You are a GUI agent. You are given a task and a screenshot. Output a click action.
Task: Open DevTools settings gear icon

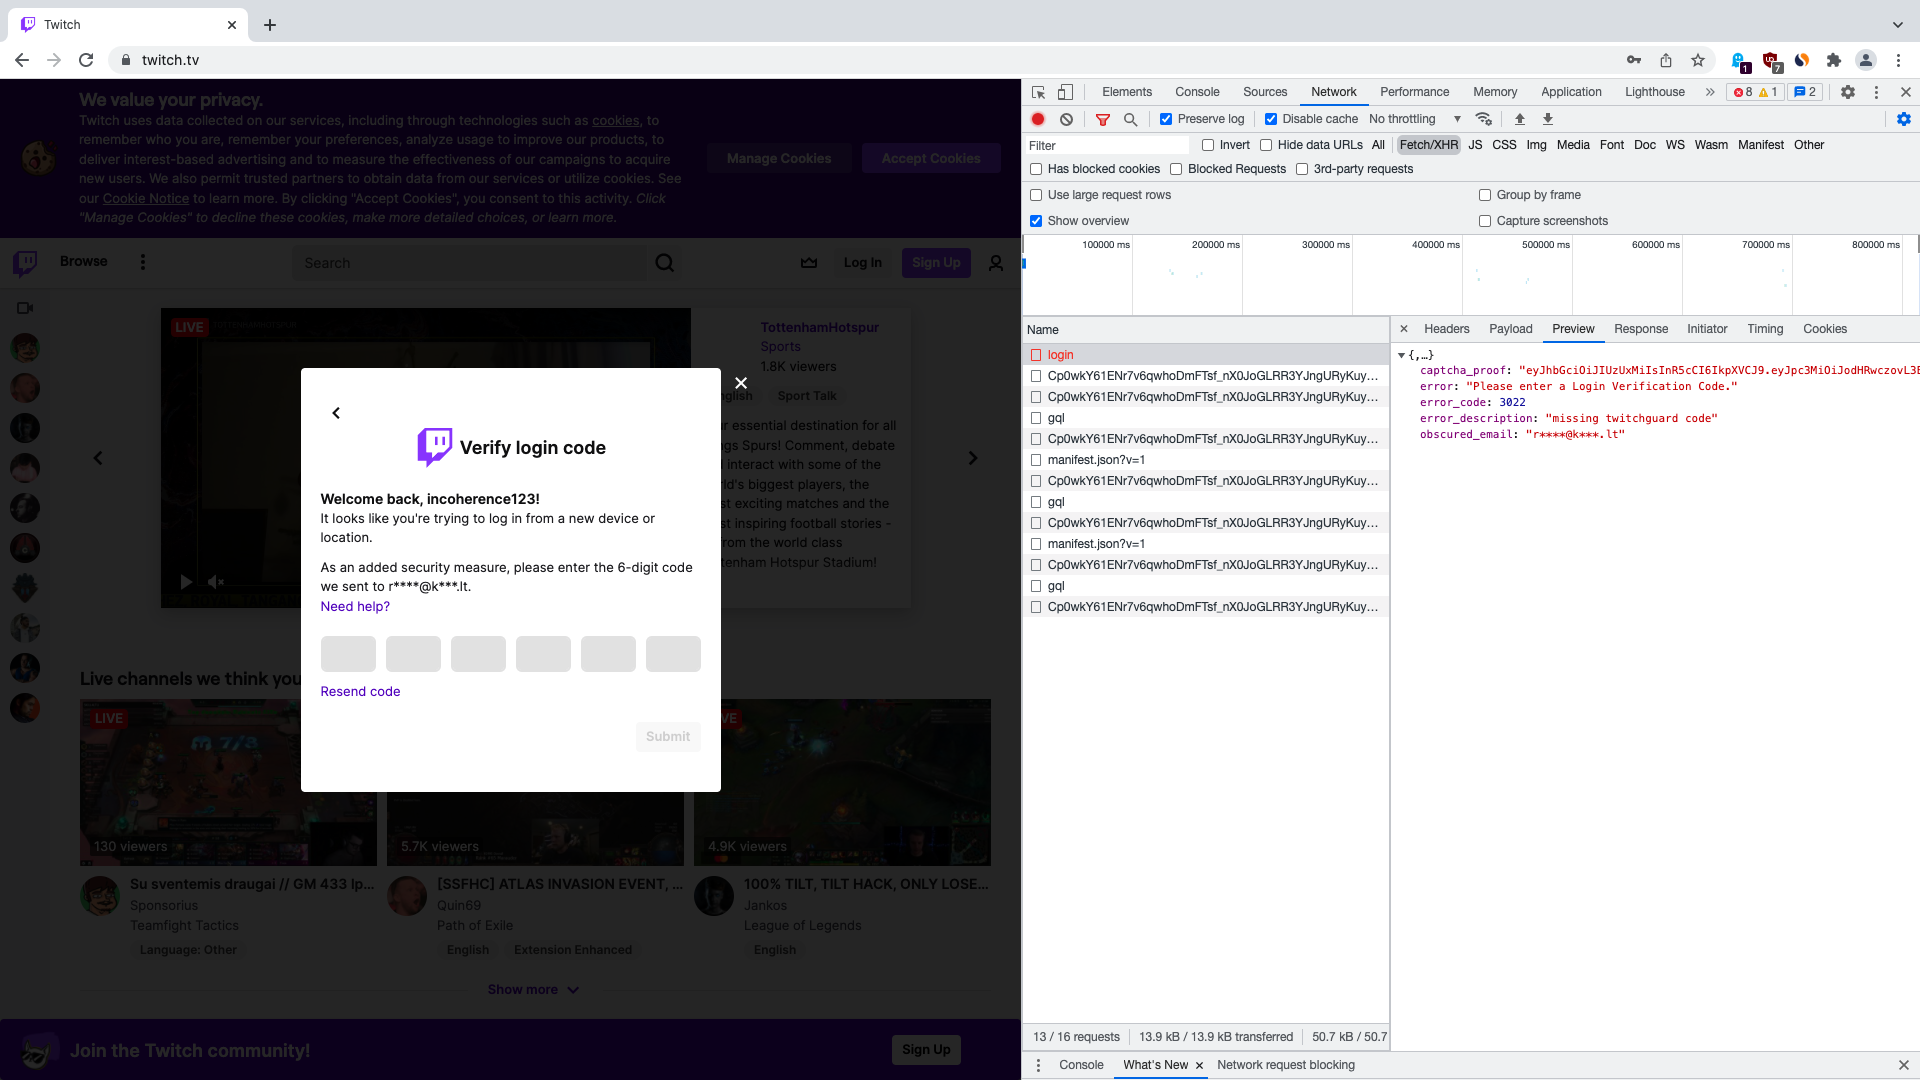[1848, 92]
